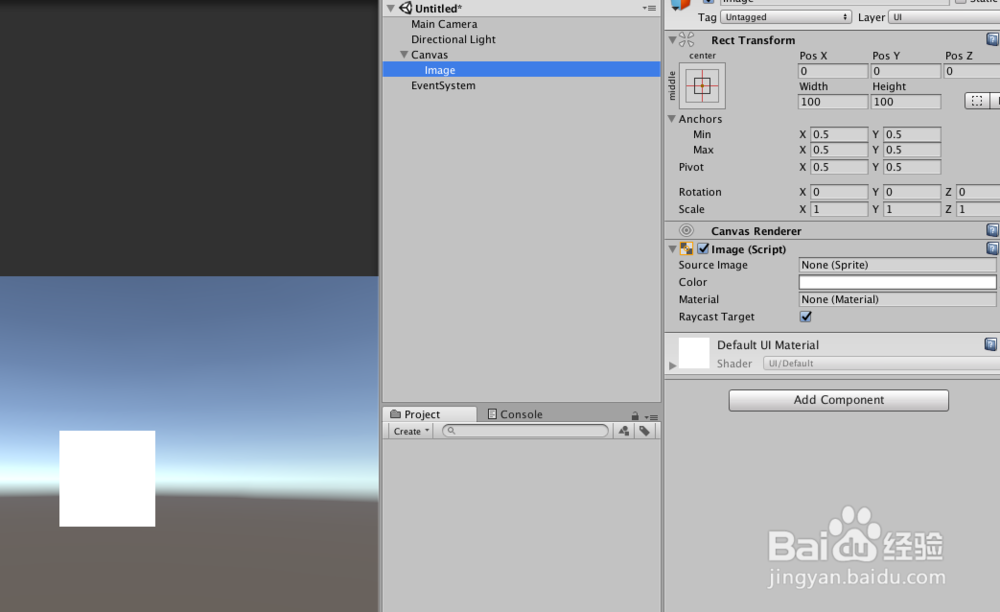This screenshot has height=612, width=1000.
Task: Click the Canvas Renderer component icon
Action: (x=686, y=231)
